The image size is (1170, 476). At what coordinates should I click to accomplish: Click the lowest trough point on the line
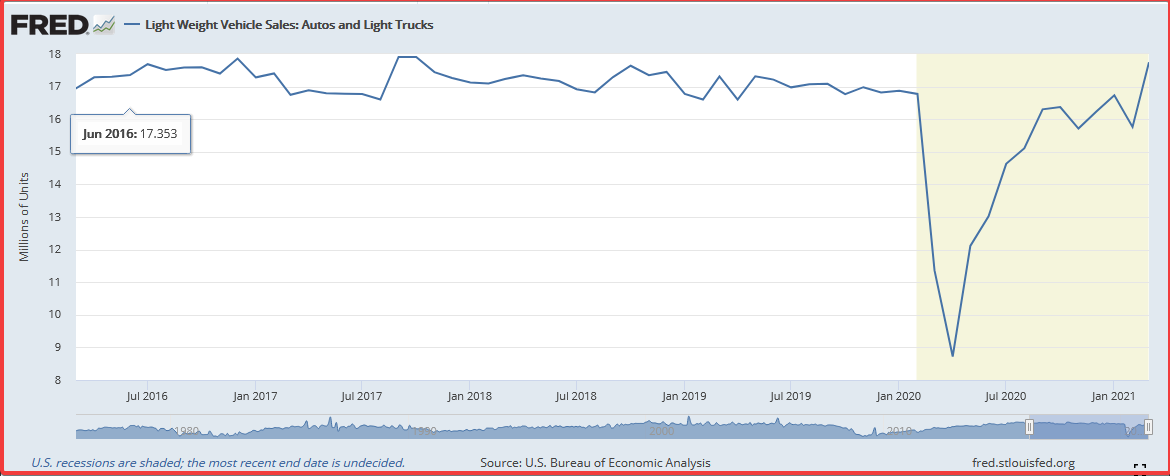pos(952,355)
